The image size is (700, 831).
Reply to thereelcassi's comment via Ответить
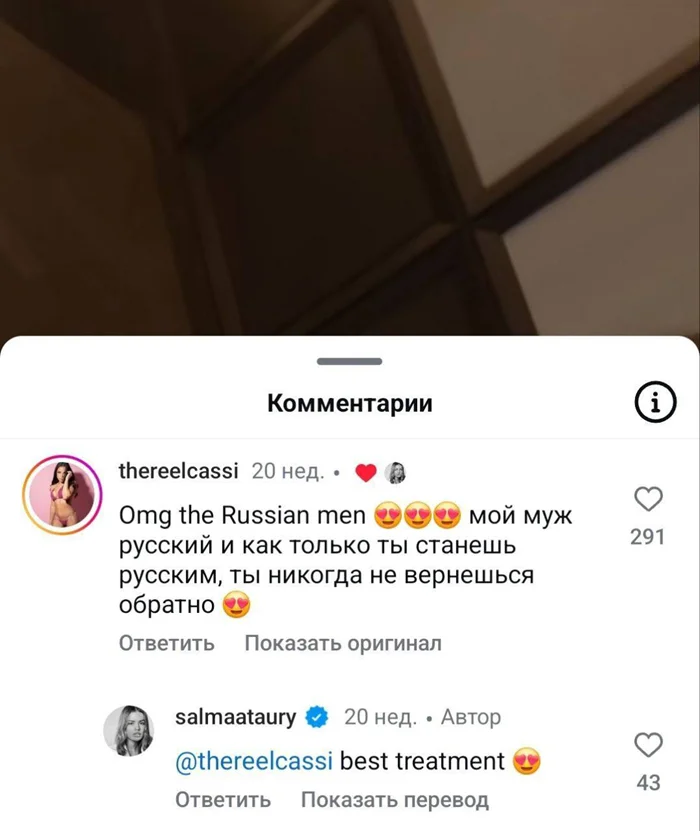coord(166,643)
